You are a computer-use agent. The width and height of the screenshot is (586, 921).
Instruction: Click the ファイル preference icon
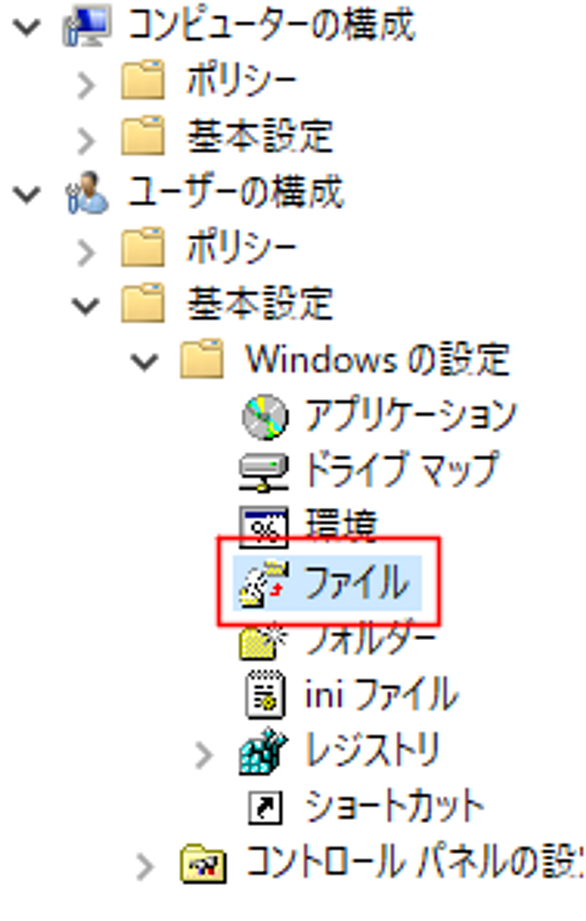264,583
